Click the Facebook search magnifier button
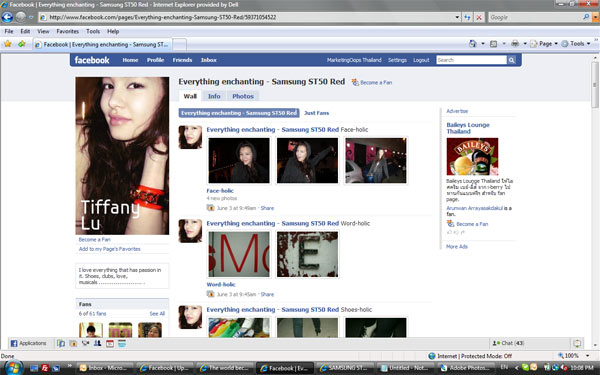Viewport: 600px width, 375px height. click(x=512, y=60)
